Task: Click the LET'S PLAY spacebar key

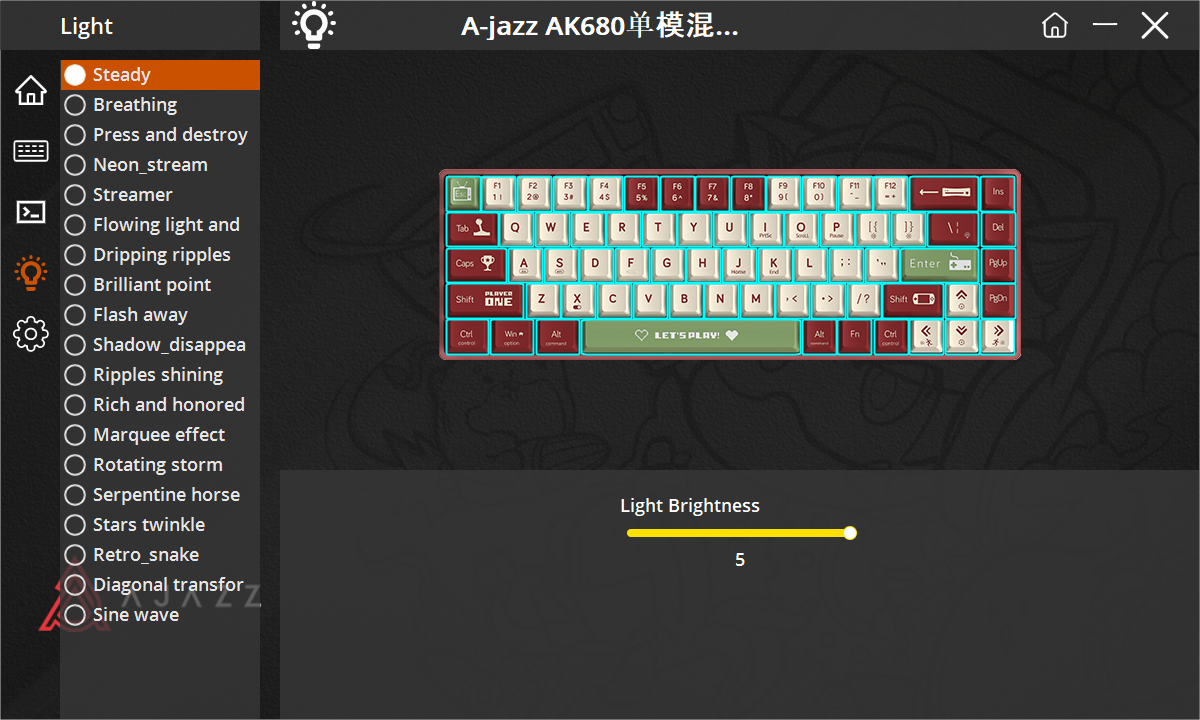Action: pyautogui.click(x=691, y=336)
